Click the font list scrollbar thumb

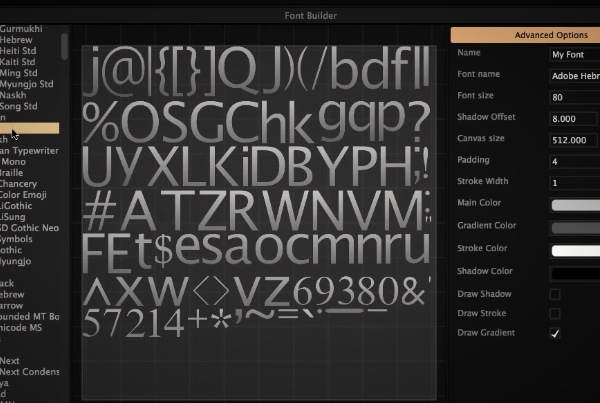coord(64,46)
